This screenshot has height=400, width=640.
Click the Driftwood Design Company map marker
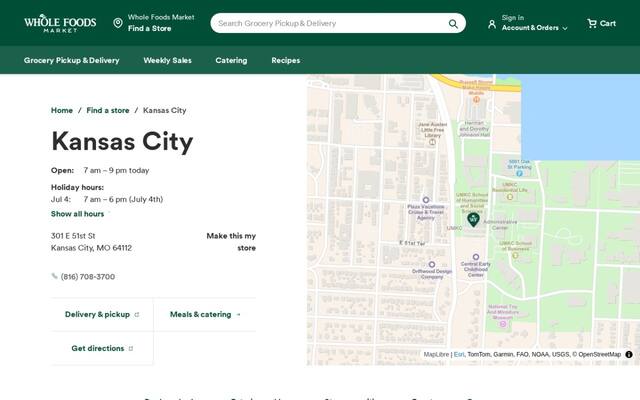click(x=432, y=264)
